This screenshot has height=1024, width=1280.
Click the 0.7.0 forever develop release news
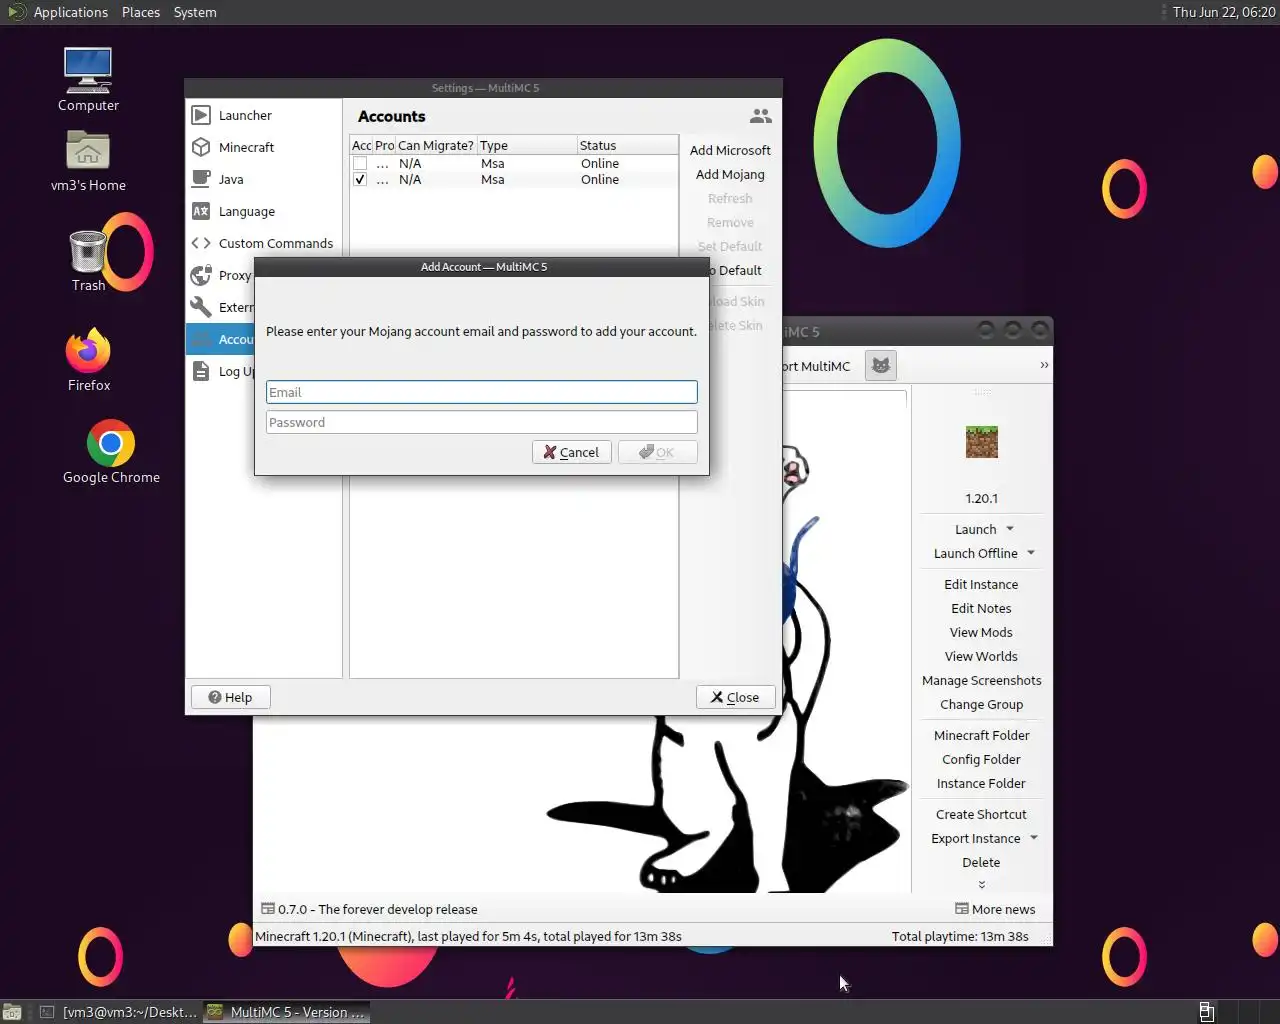pos(369,909)
